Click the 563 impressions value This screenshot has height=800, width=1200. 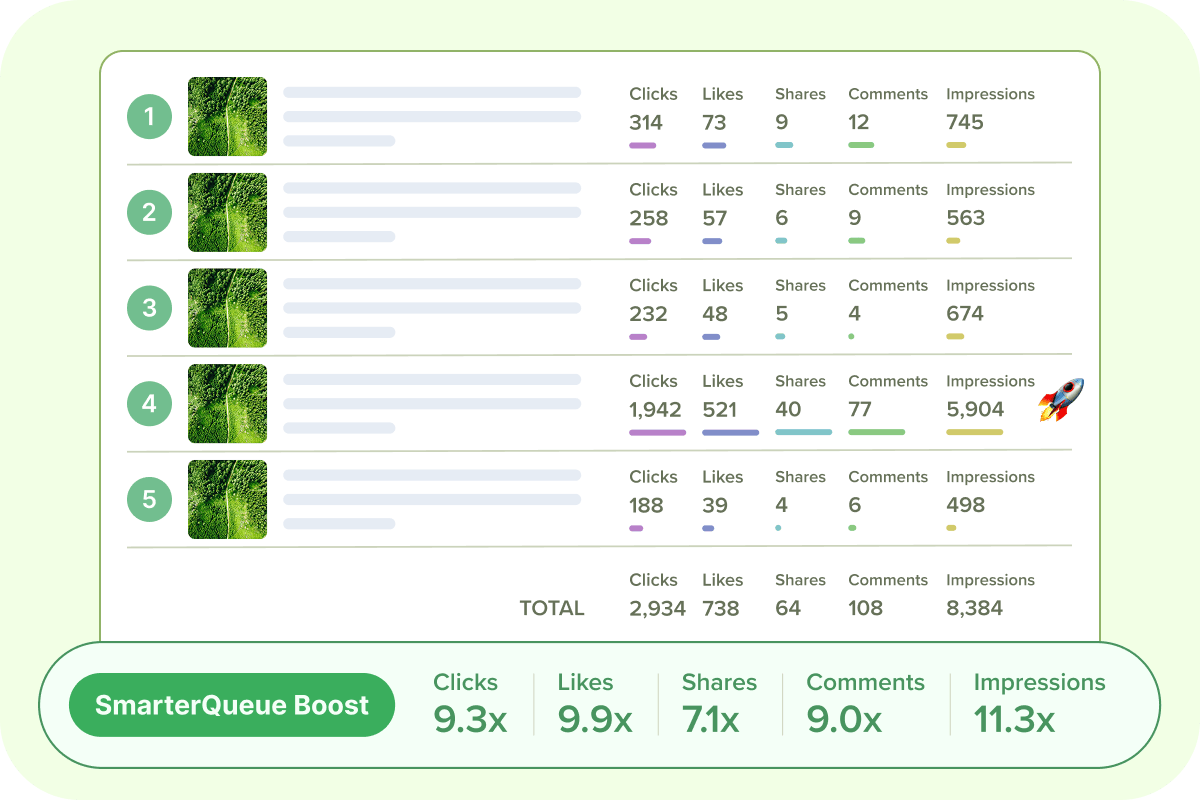click(966, 218)
